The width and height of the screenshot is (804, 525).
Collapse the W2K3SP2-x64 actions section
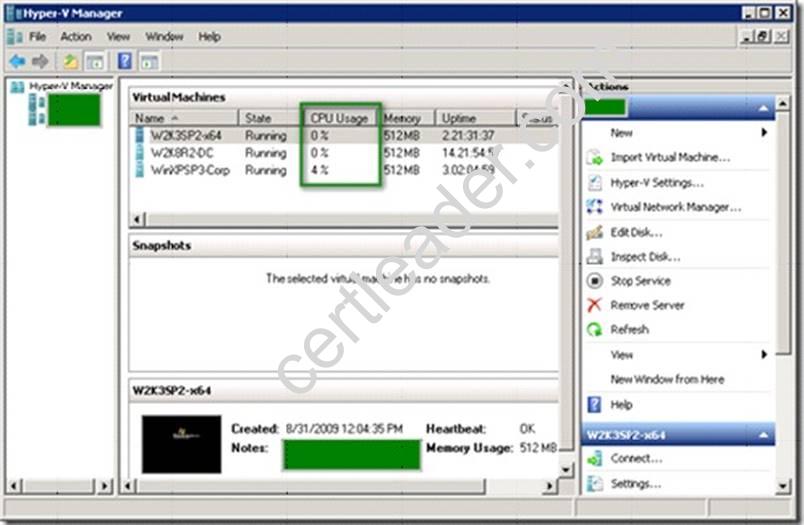tap(765, 435)
